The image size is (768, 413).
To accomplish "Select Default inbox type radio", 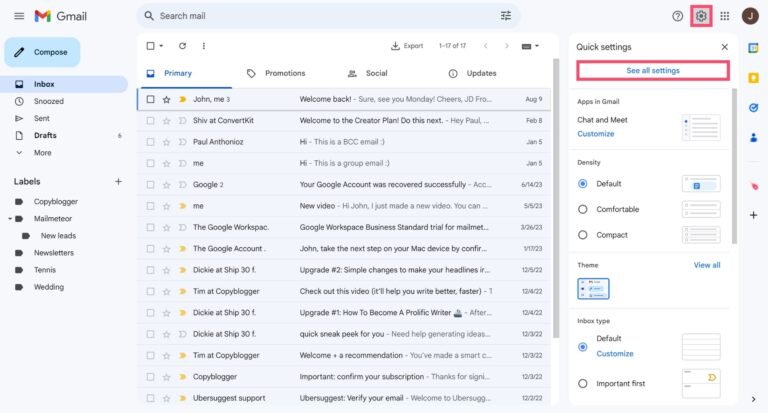I will pyautogui.click(x=582, y=347).
